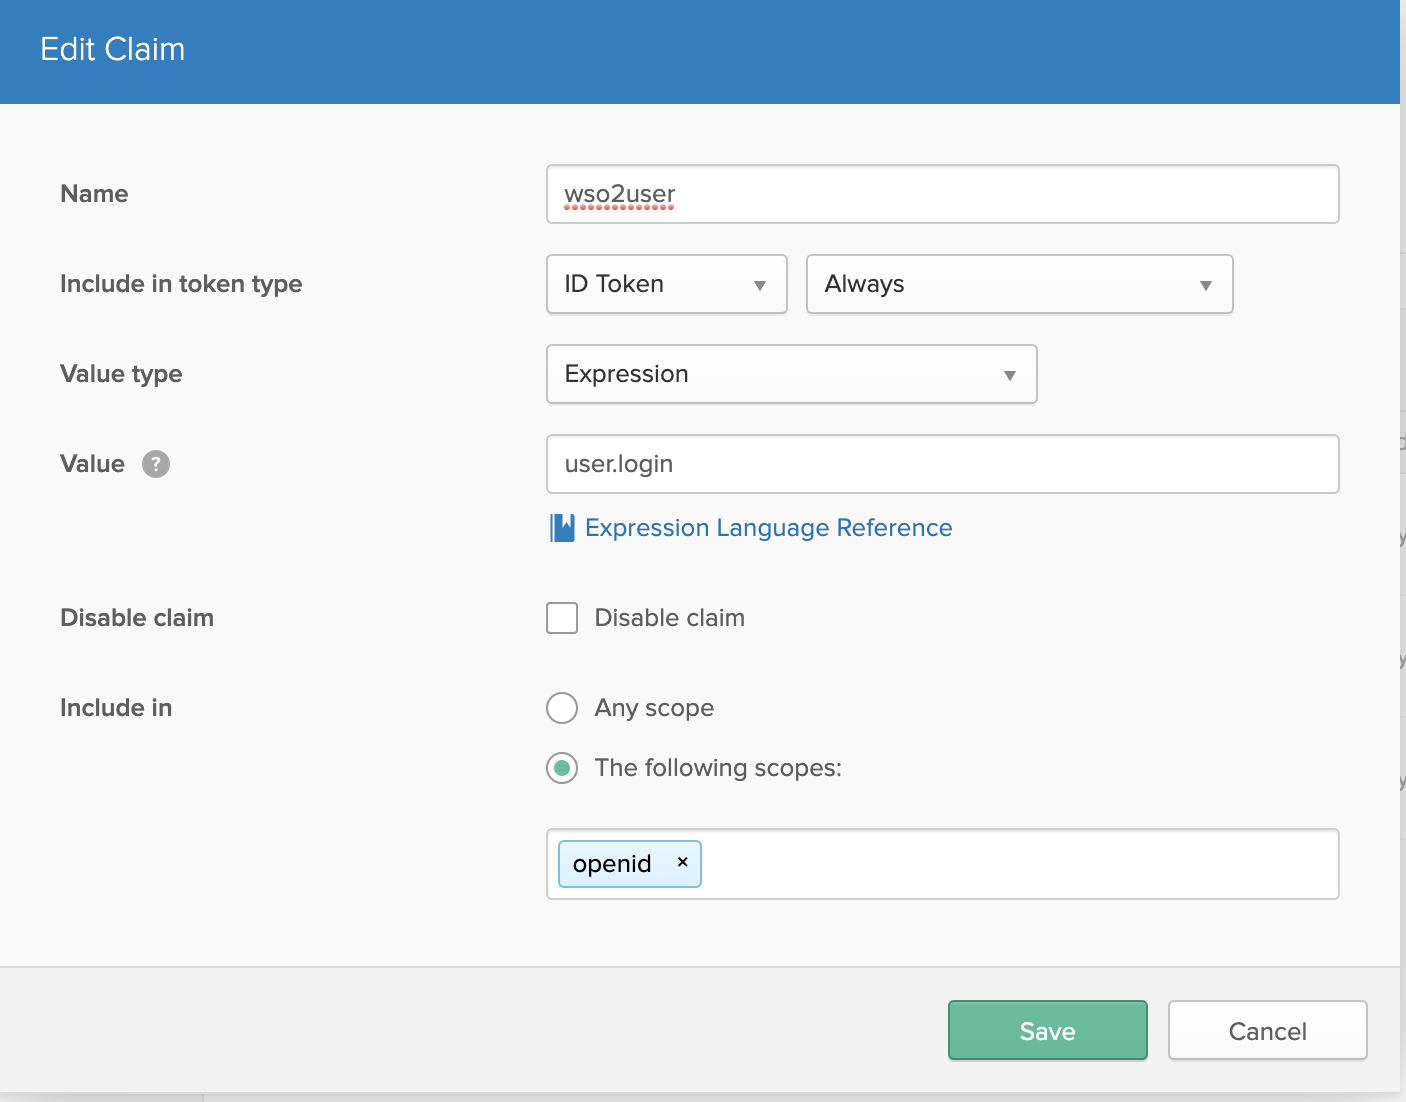Expand the Always dropdown

pyautogui.click(x=1018, y=284)
